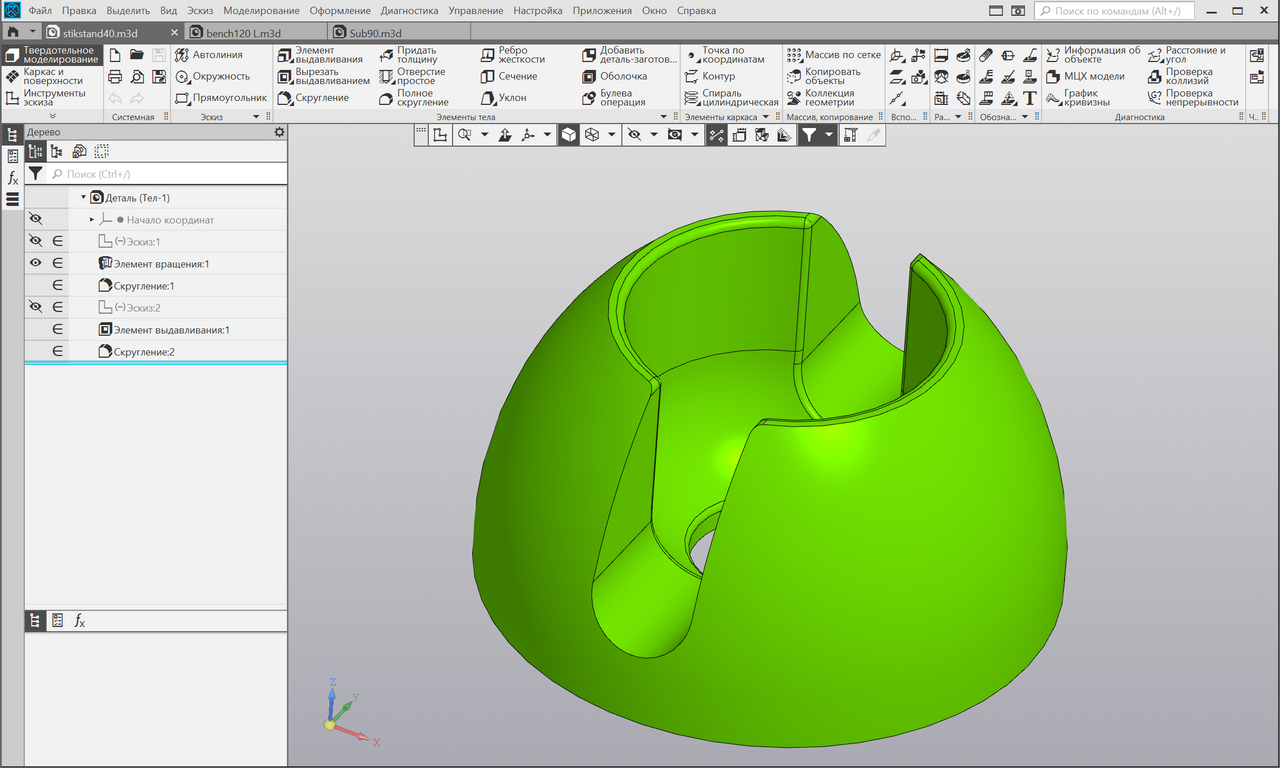Toggle visibility of Начало координат
1280x768 pixels.
[x=35, y=219]
